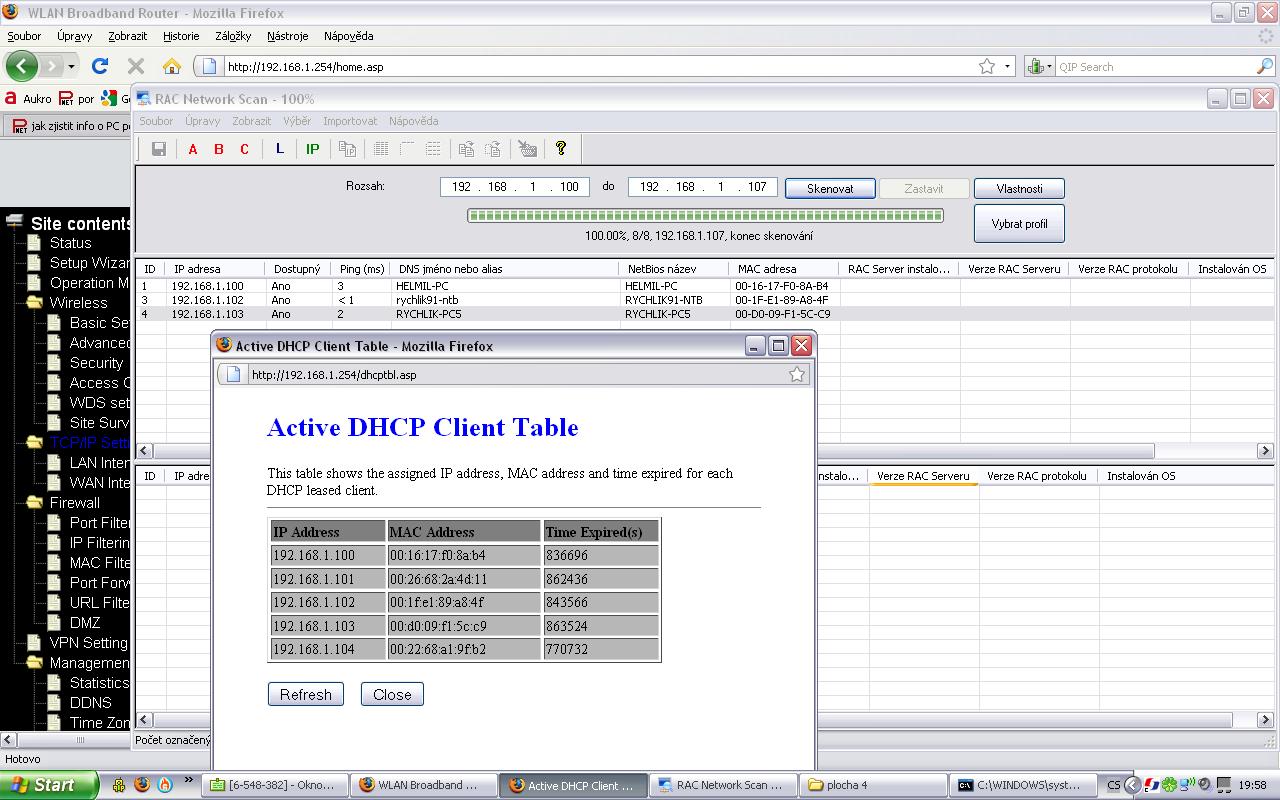Open Vlastnosti in the RAC scanner
The image size is (1280, 800).
(x=1018, y=188)
